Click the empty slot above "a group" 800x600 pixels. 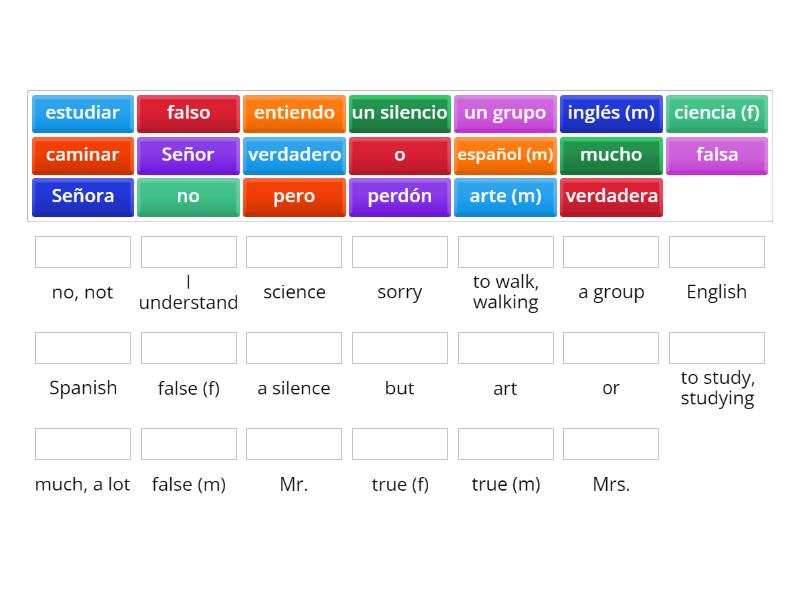pos(611,252)
